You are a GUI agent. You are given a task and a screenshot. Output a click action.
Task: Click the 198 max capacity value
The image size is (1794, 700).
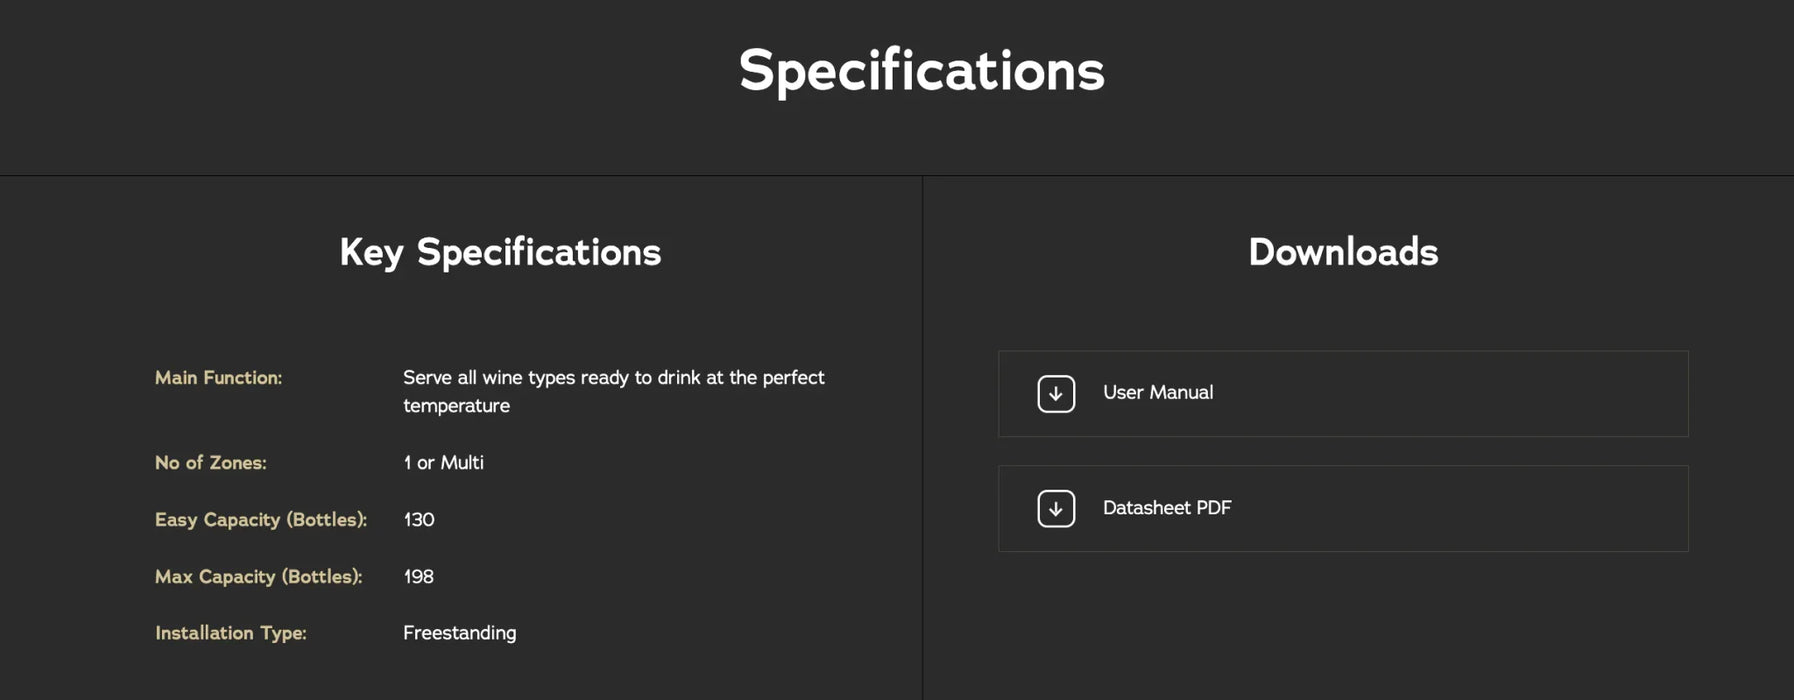[x=418, y=577]
